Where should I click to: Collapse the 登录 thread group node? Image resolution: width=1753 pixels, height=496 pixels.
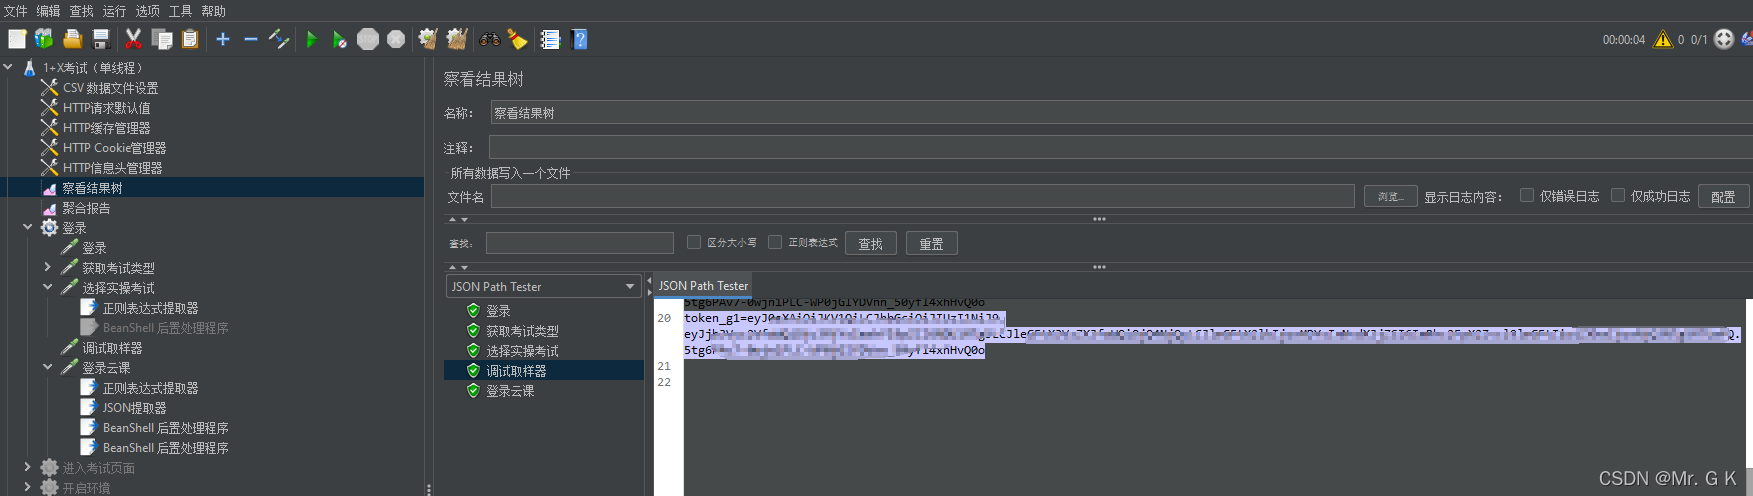tap(28, 227)
